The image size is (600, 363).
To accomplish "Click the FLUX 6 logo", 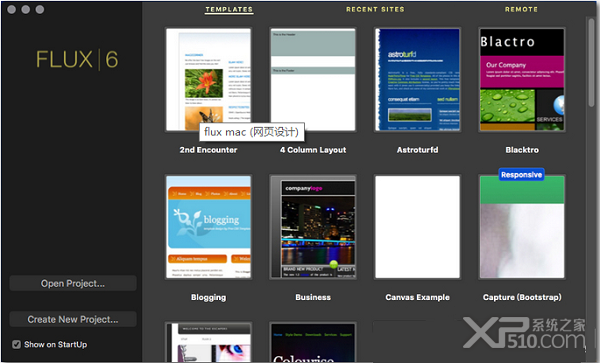I will coord(77,60).
